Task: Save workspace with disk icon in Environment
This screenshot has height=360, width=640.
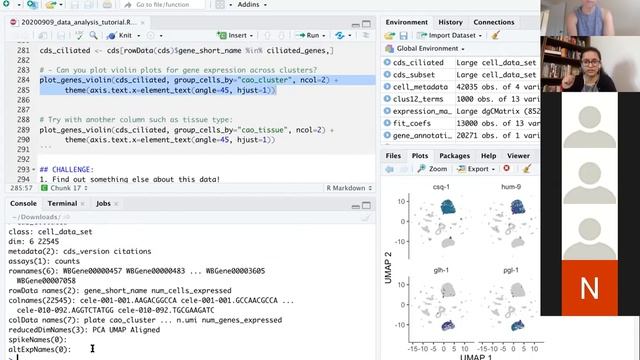Action: [403, 36]
